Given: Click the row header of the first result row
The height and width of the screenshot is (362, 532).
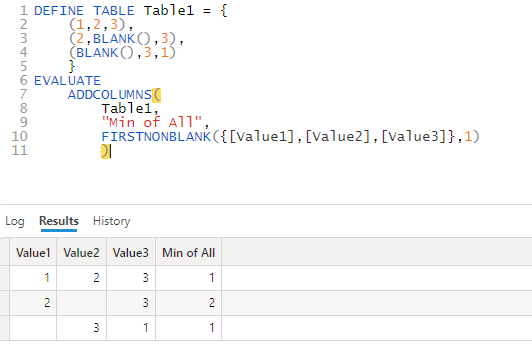Looking at the screenshot, I should (x=5, y=278).
